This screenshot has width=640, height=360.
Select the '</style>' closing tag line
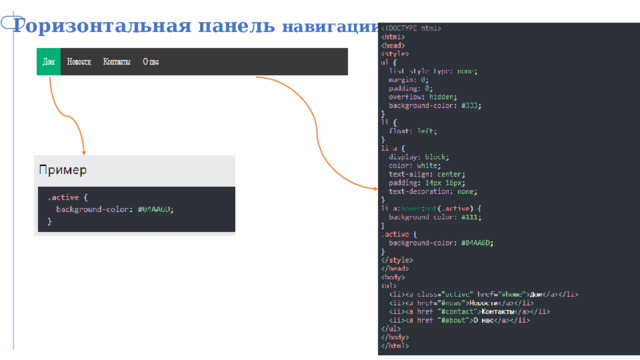[397, 260]
